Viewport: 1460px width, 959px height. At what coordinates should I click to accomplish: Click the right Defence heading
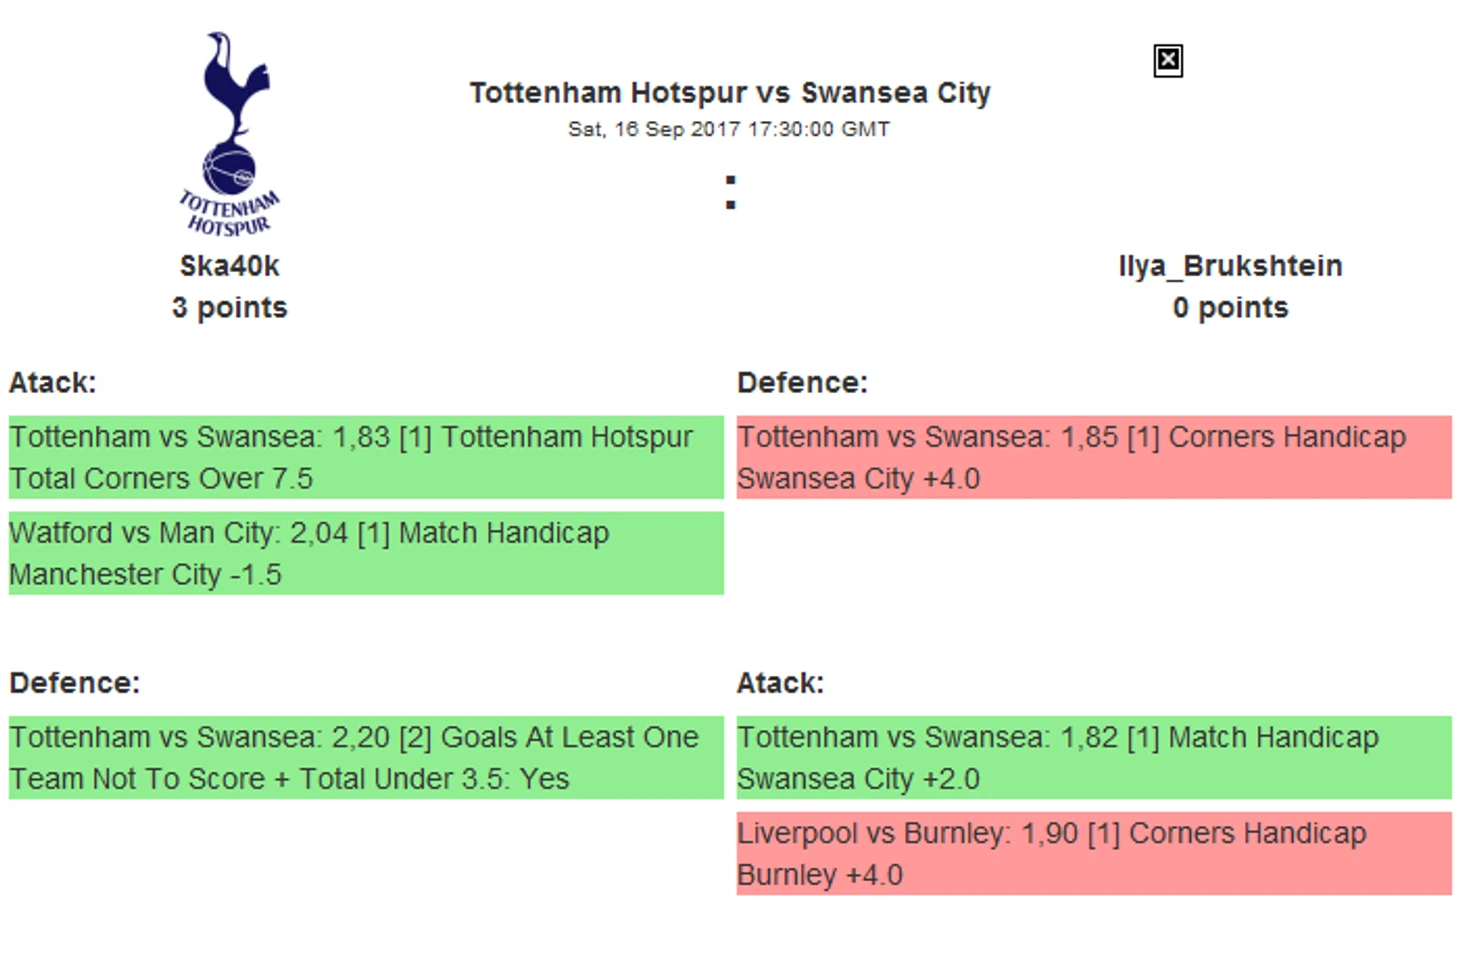click(802, 383)
